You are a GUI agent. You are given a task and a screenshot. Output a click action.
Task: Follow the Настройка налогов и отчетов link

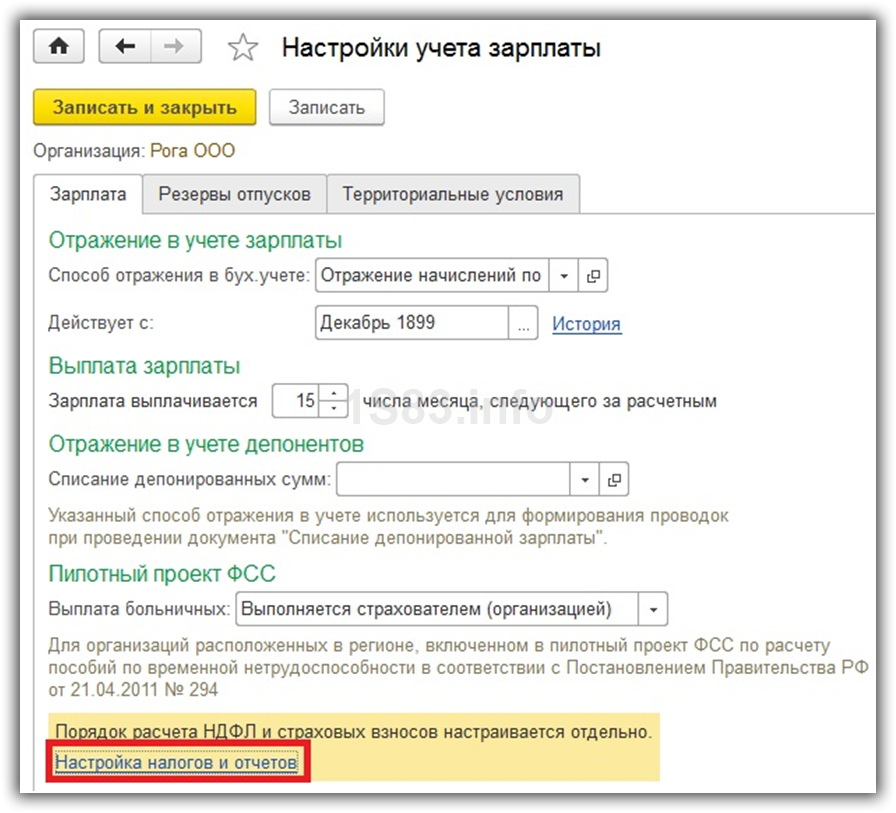click(x=176, y=763)
